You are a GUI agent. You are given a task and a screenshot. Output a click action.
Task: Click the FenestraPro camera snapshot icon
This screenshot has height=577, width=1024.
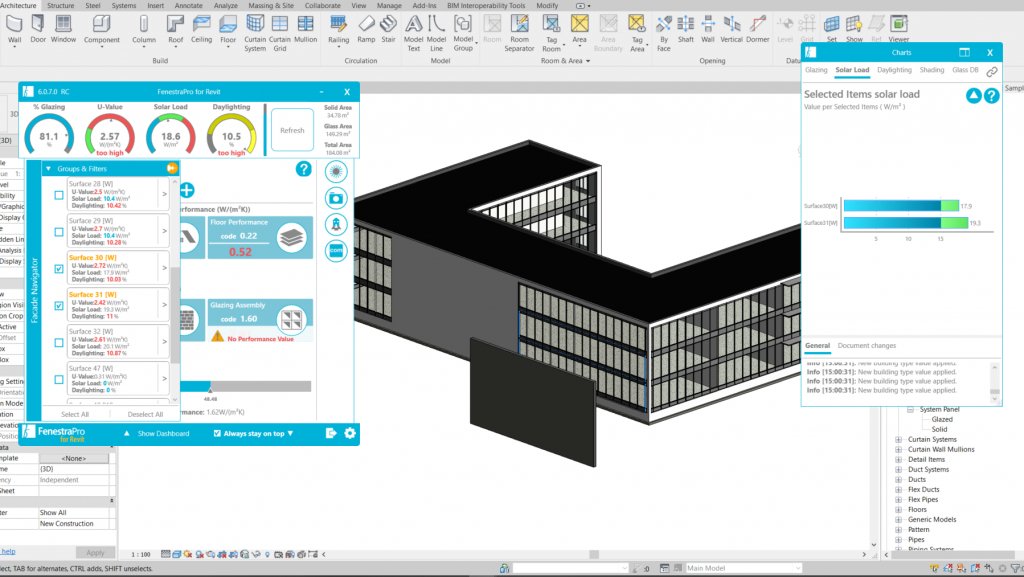point(336,198)
